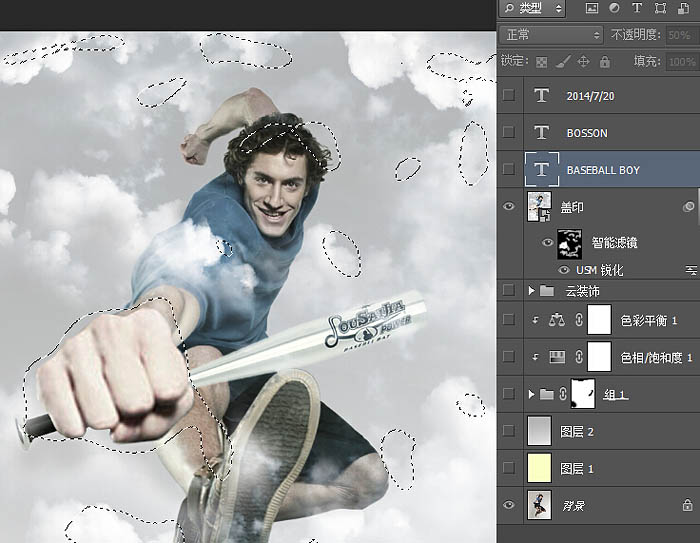Click the T icon of BOSSON layer
The image size is (700, 543).
tap(542, 132)
